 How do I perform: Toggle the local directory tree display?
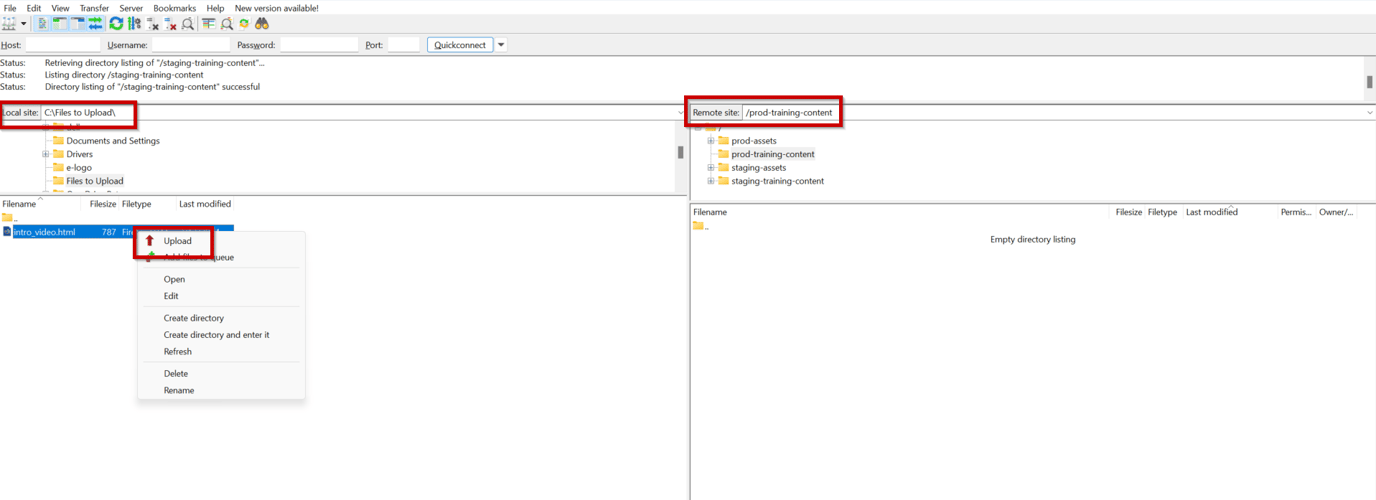[x=60, y=24]
